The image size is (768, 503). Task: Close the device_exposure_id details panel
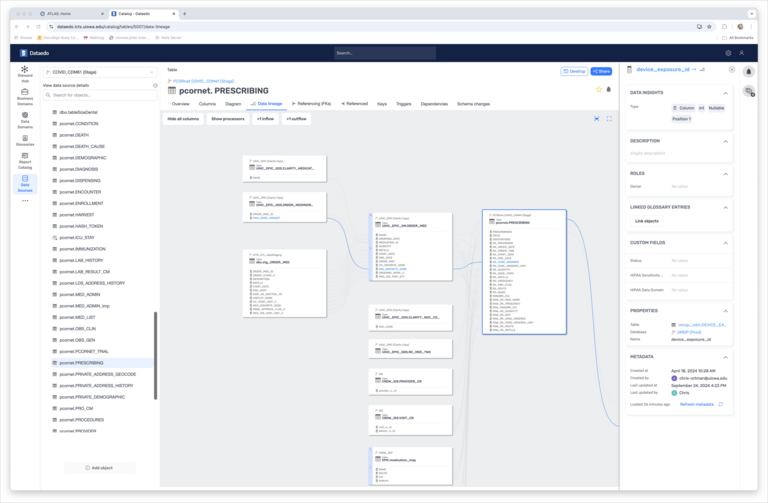732,70
